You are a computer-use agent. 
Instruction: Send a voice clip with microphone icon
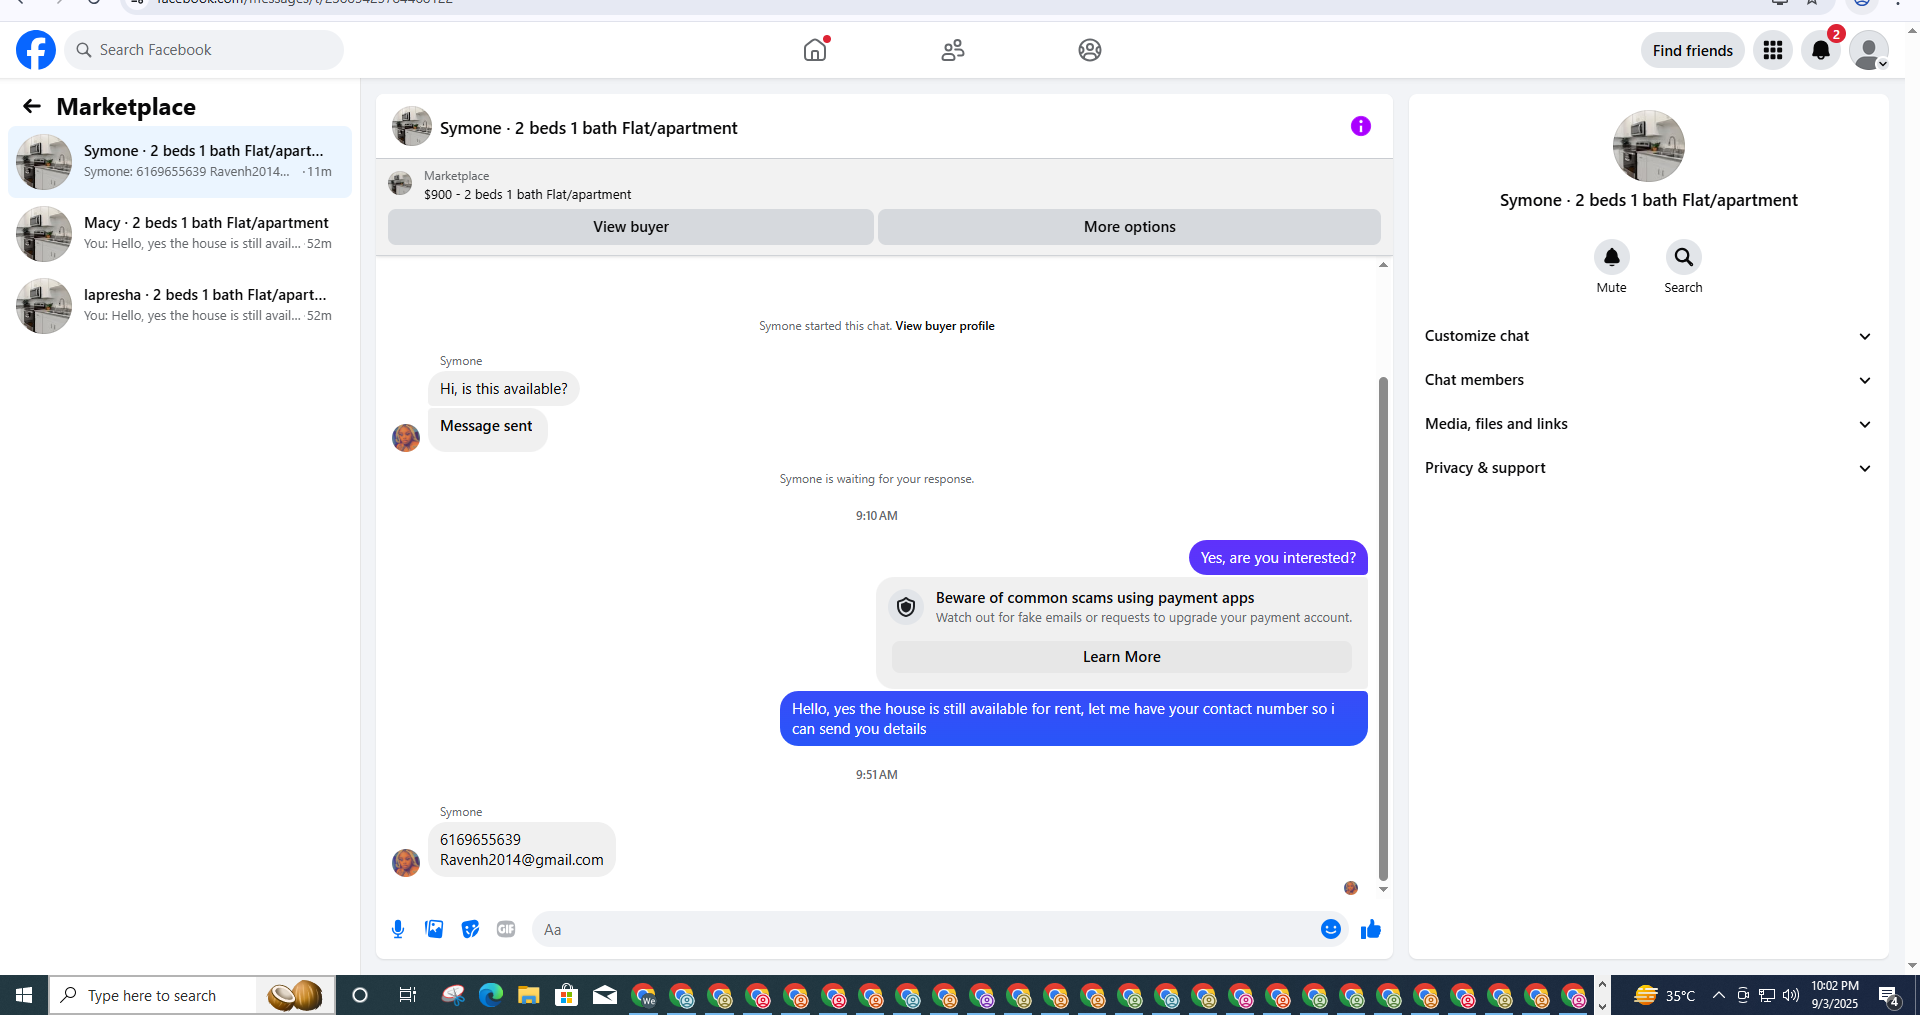click(398, 929)
